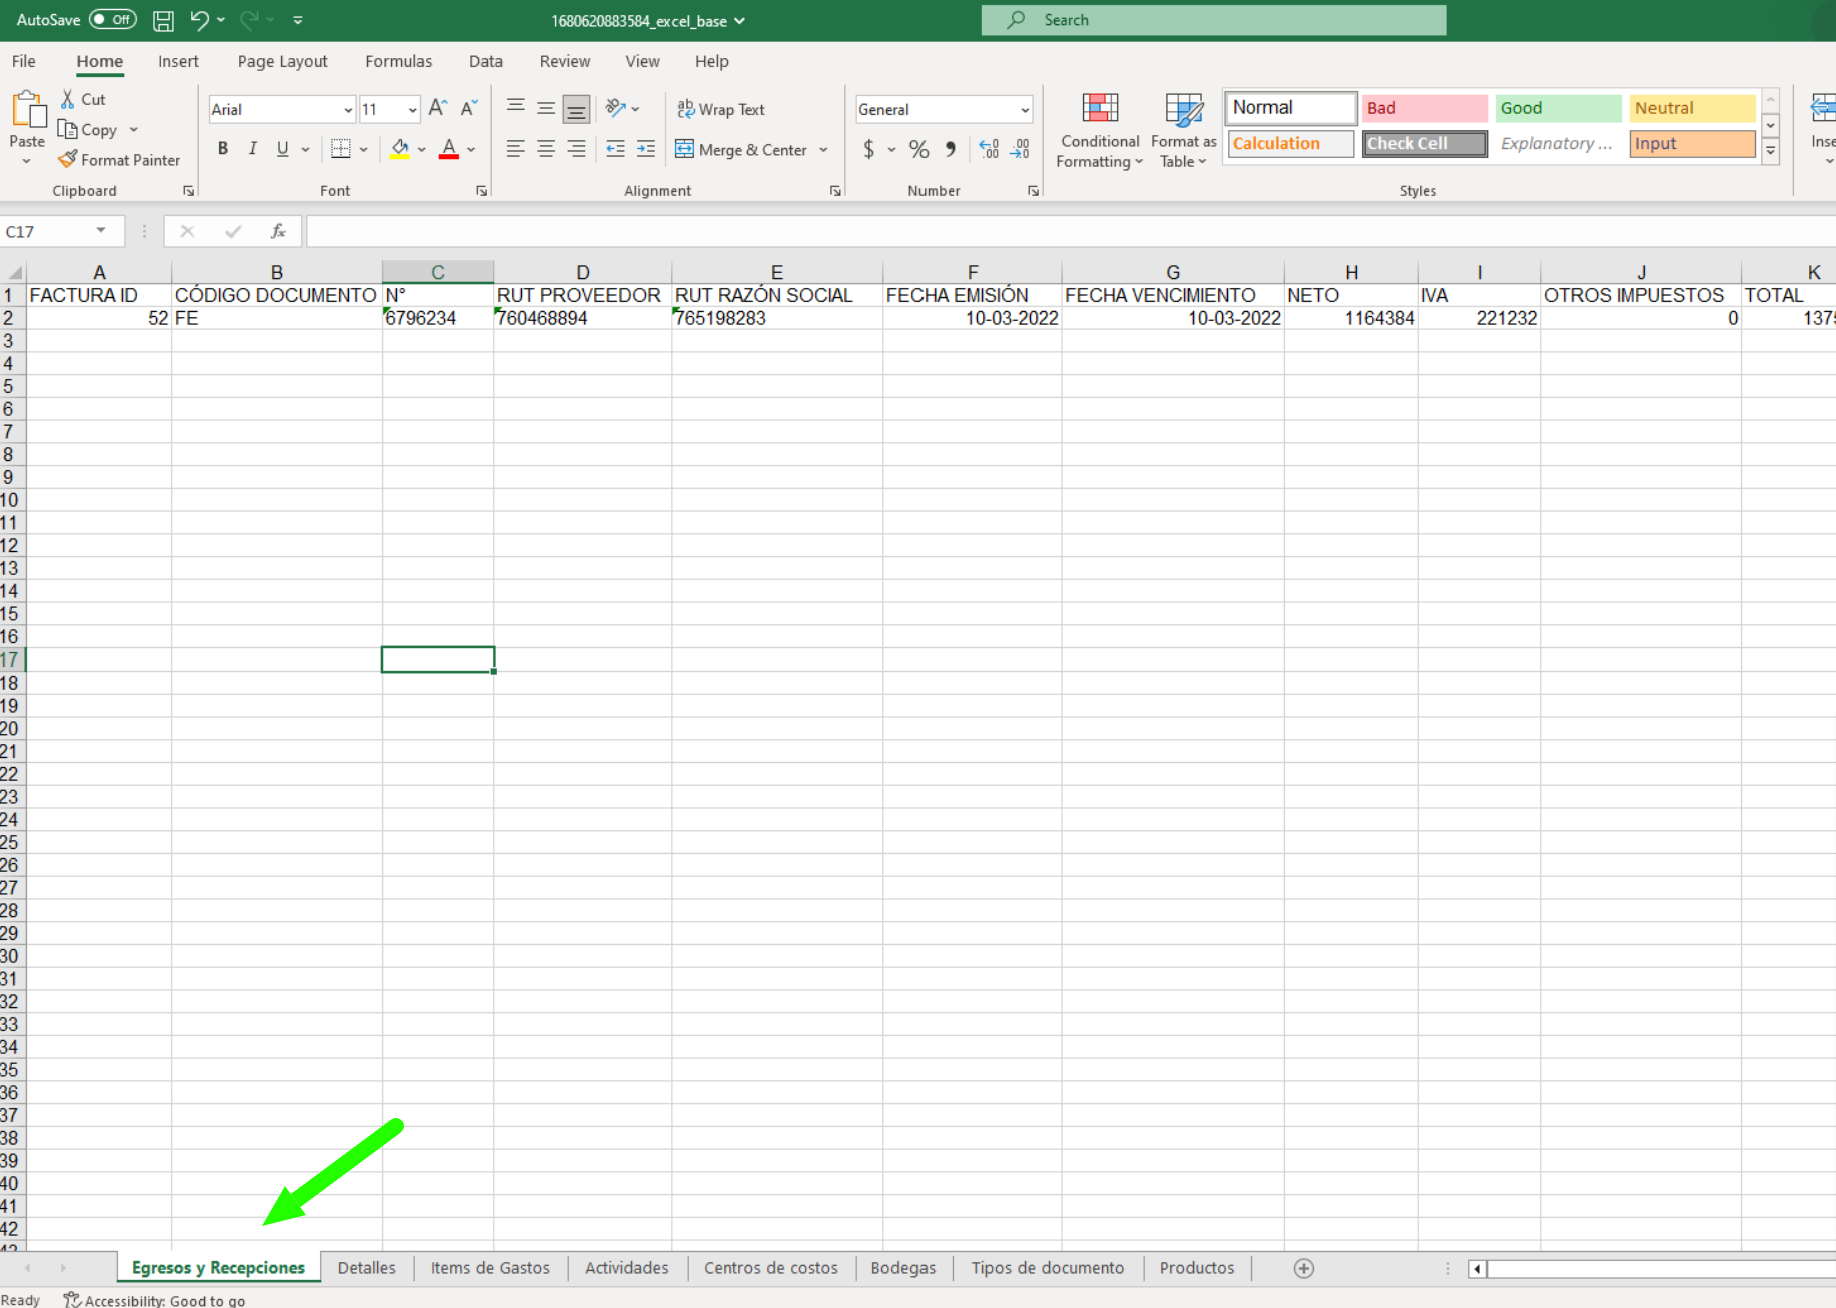Open the Name Box dropdown arrow
The width and height of the screenshot is (1836, 1308).
point(101,231)
